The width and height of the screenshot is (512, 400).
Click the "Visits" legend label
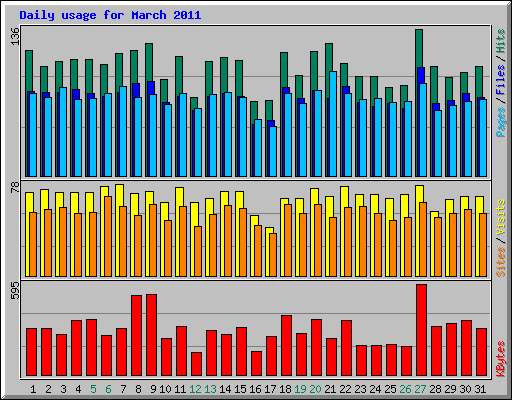[x=501, y=218]
